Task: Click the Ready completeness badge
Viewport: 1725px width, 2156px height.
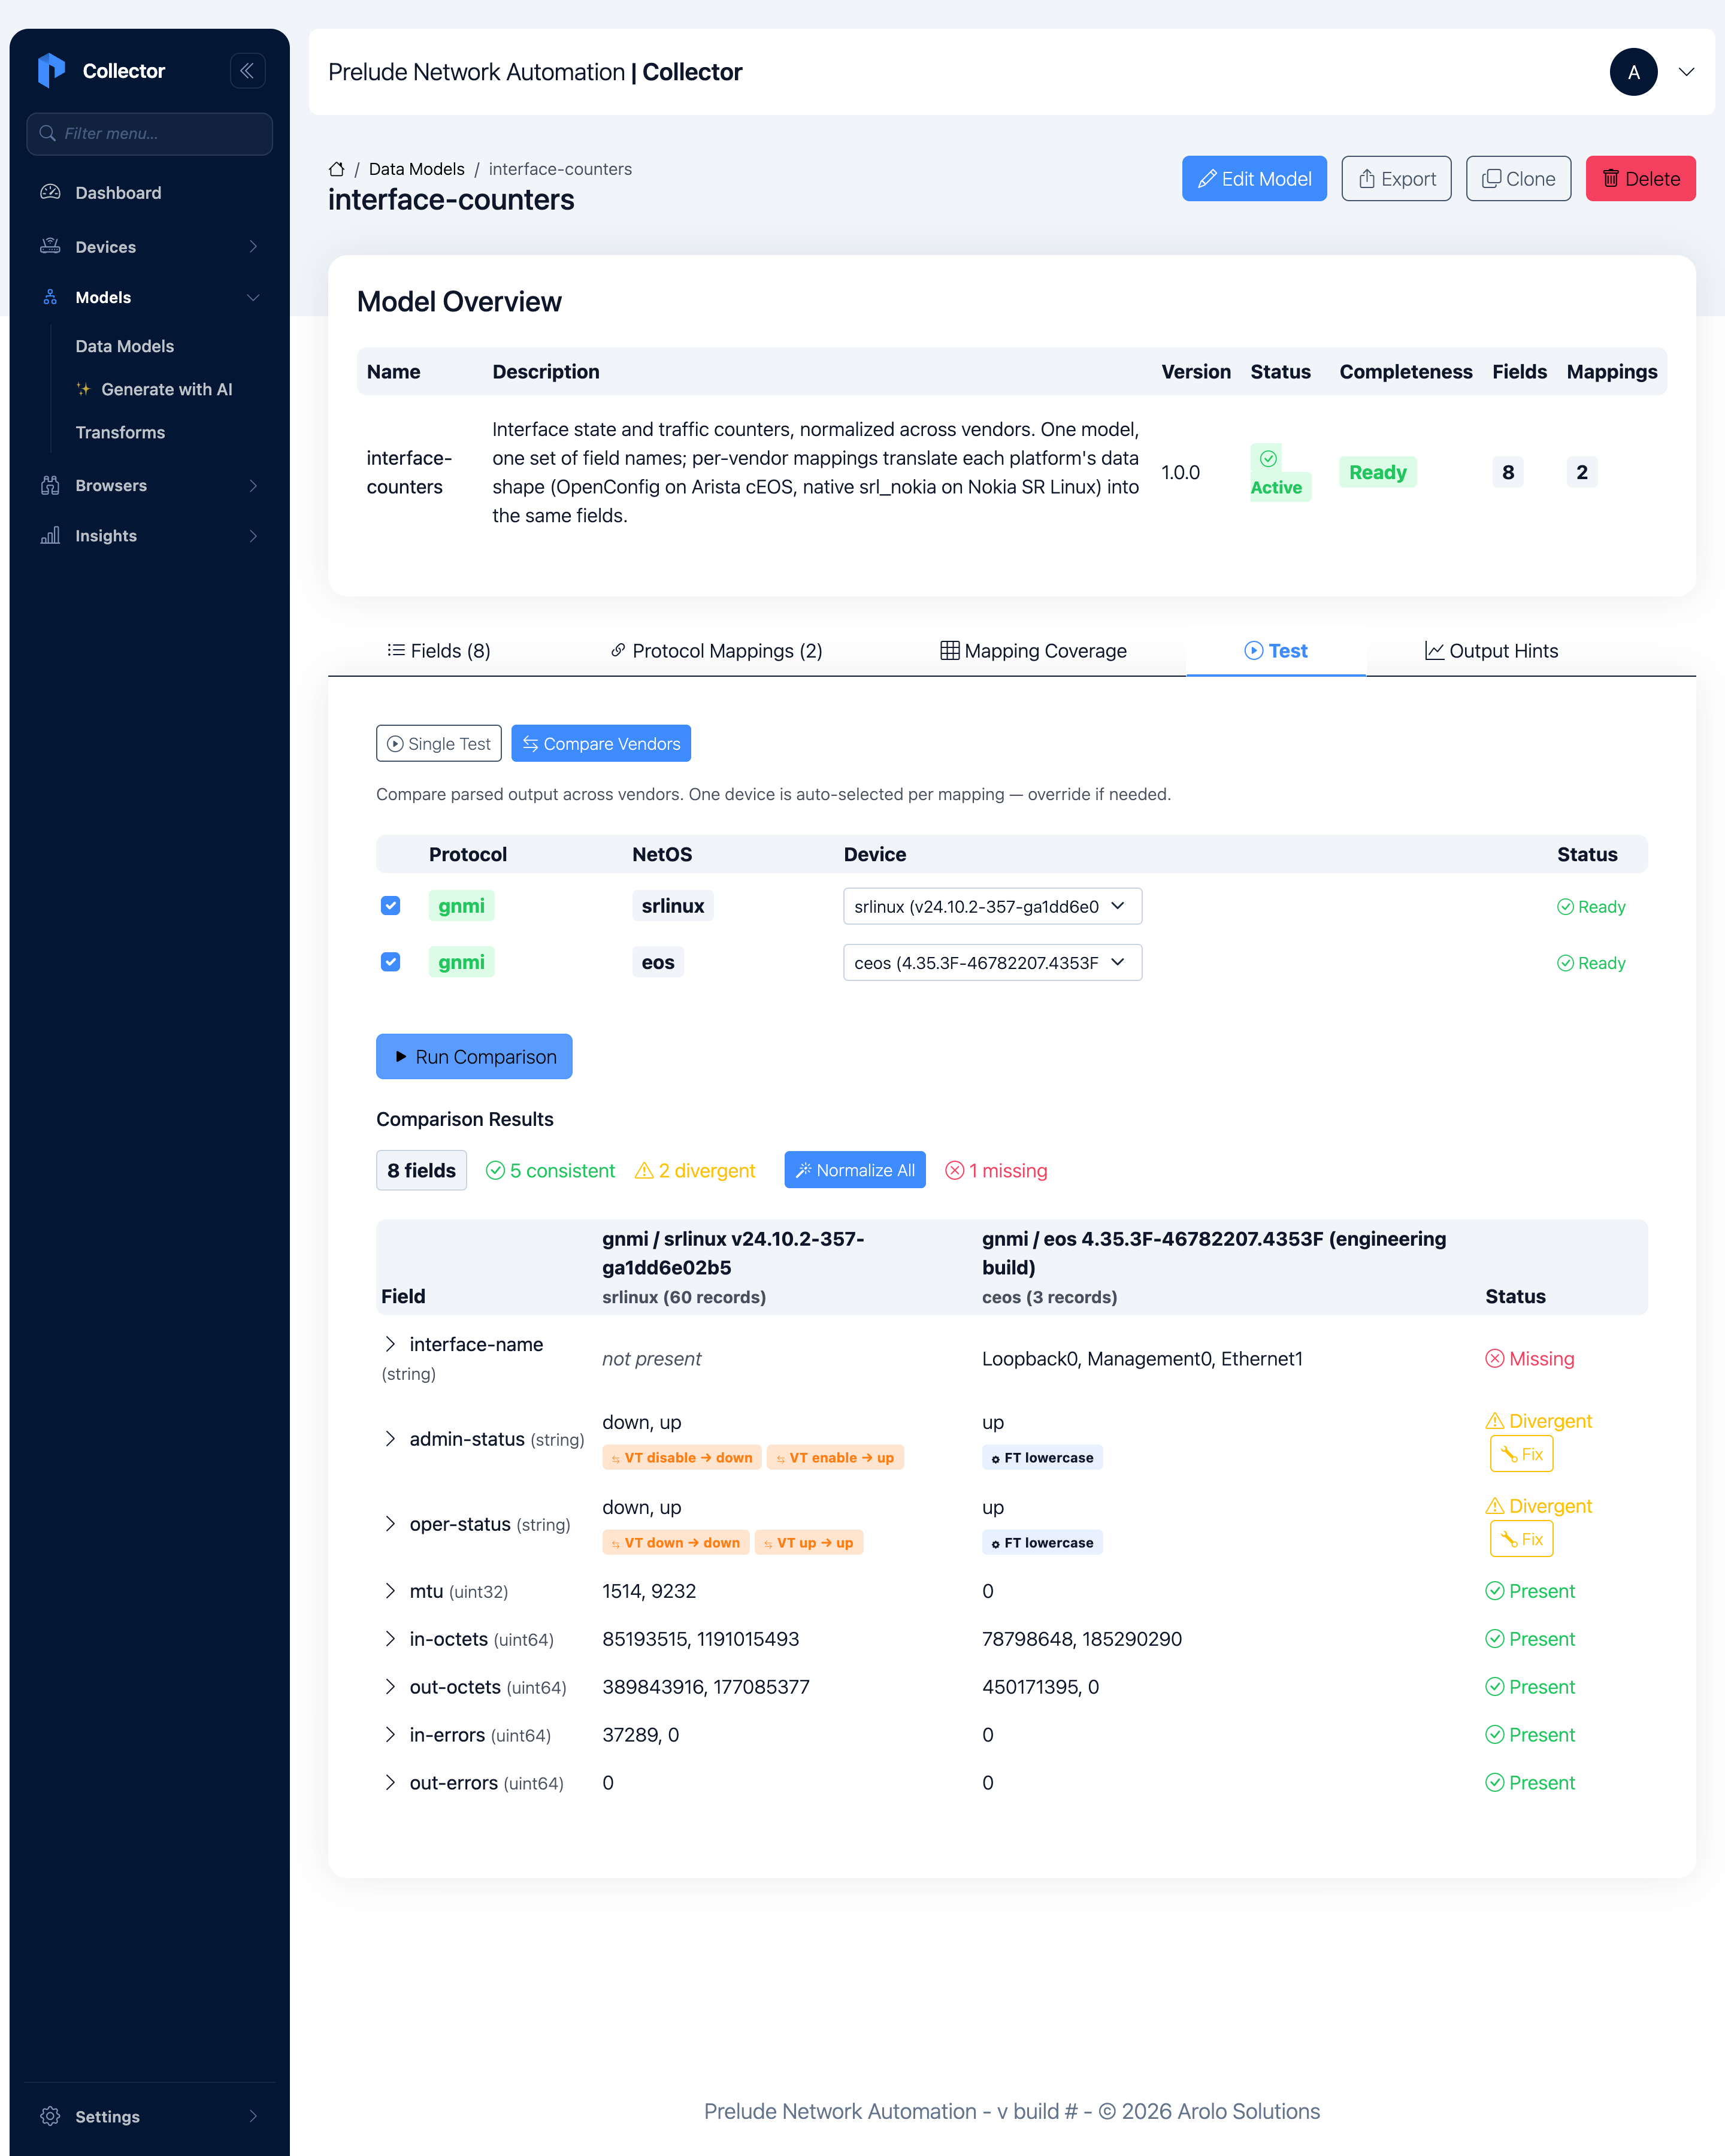Action: tap(1377, 473)
